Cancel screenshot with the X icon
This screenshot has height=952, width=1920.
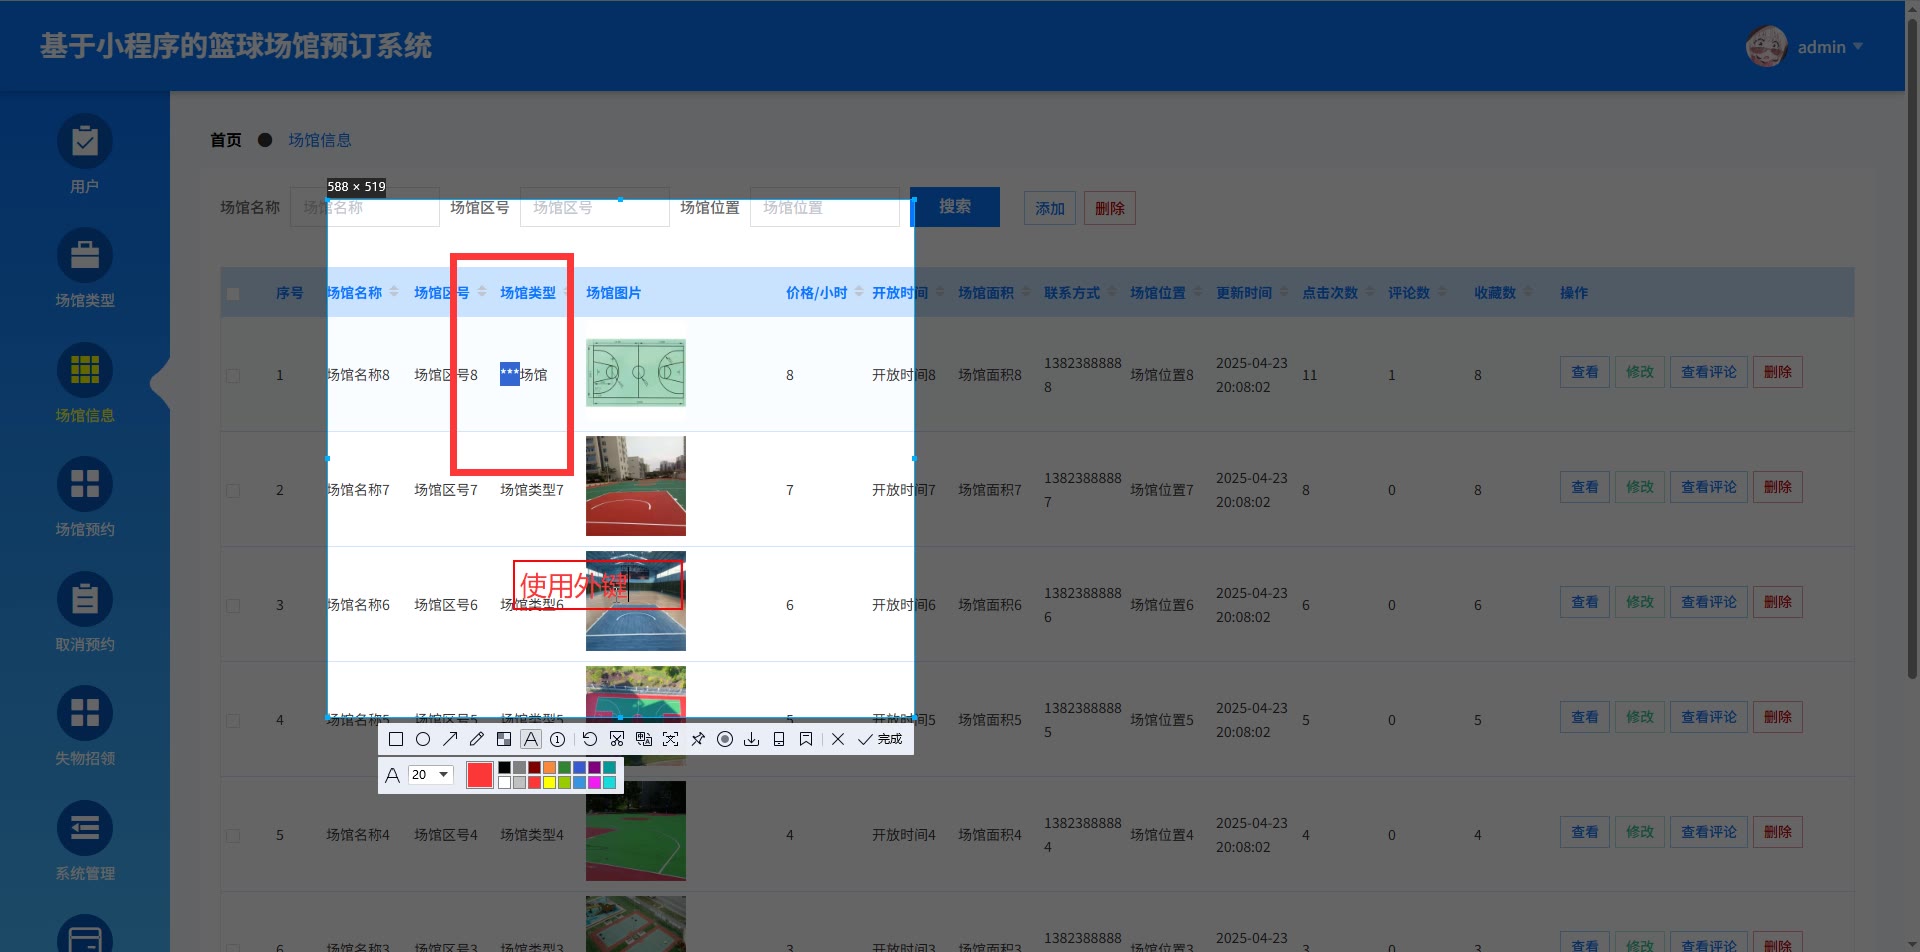point(838,739)
